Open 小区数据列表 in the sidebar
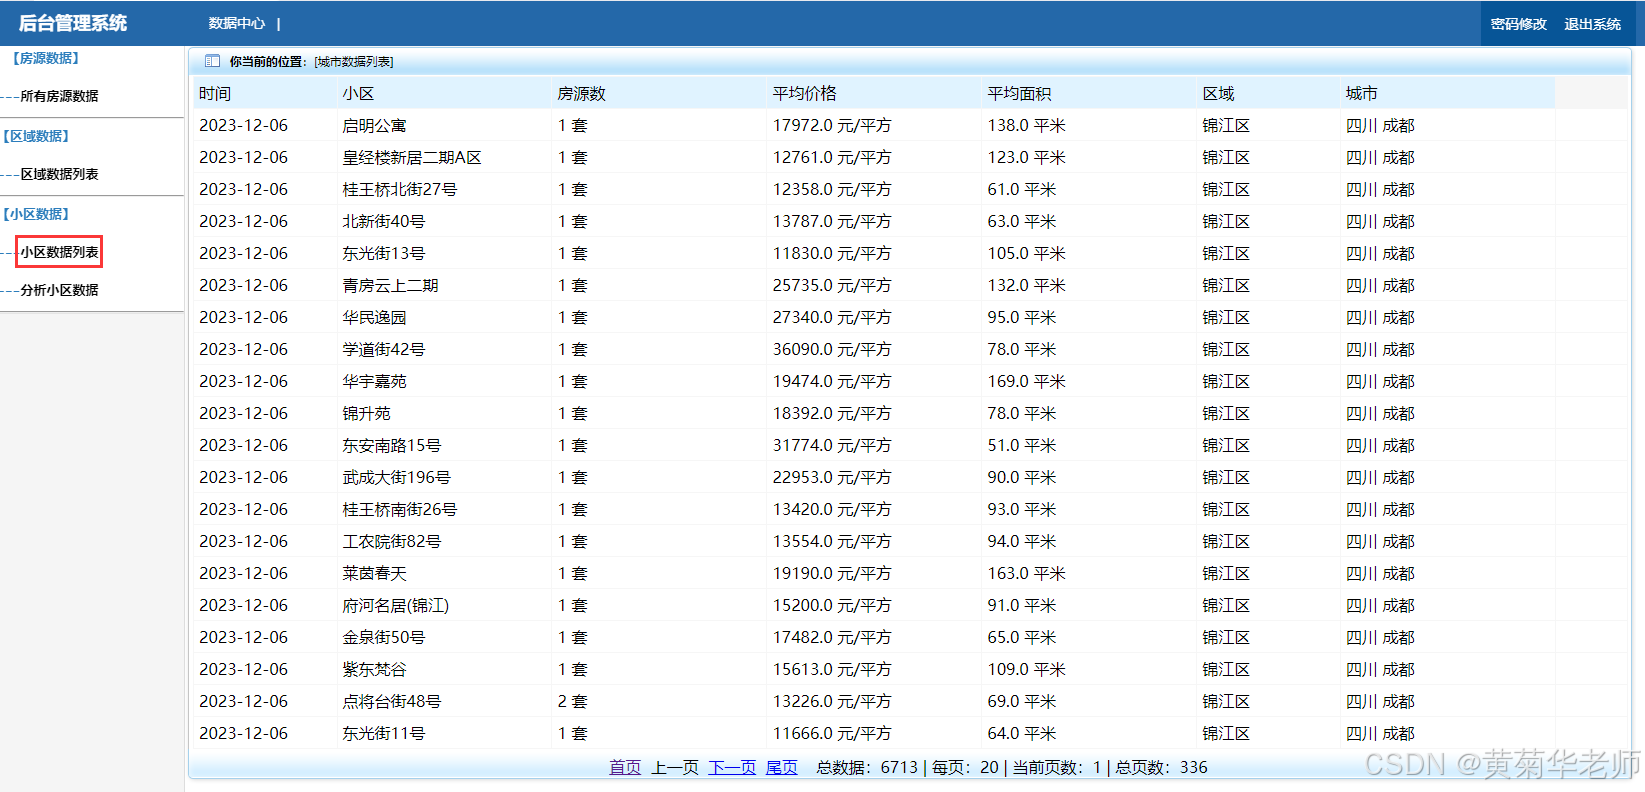 click(59, 252)
